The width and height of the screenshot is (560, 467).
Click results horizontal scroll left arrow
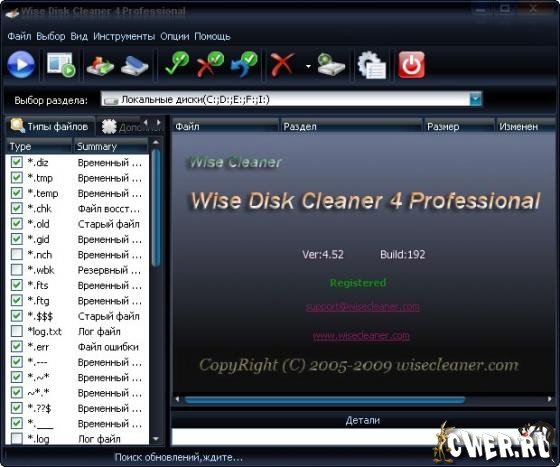[x=177, y=400]
